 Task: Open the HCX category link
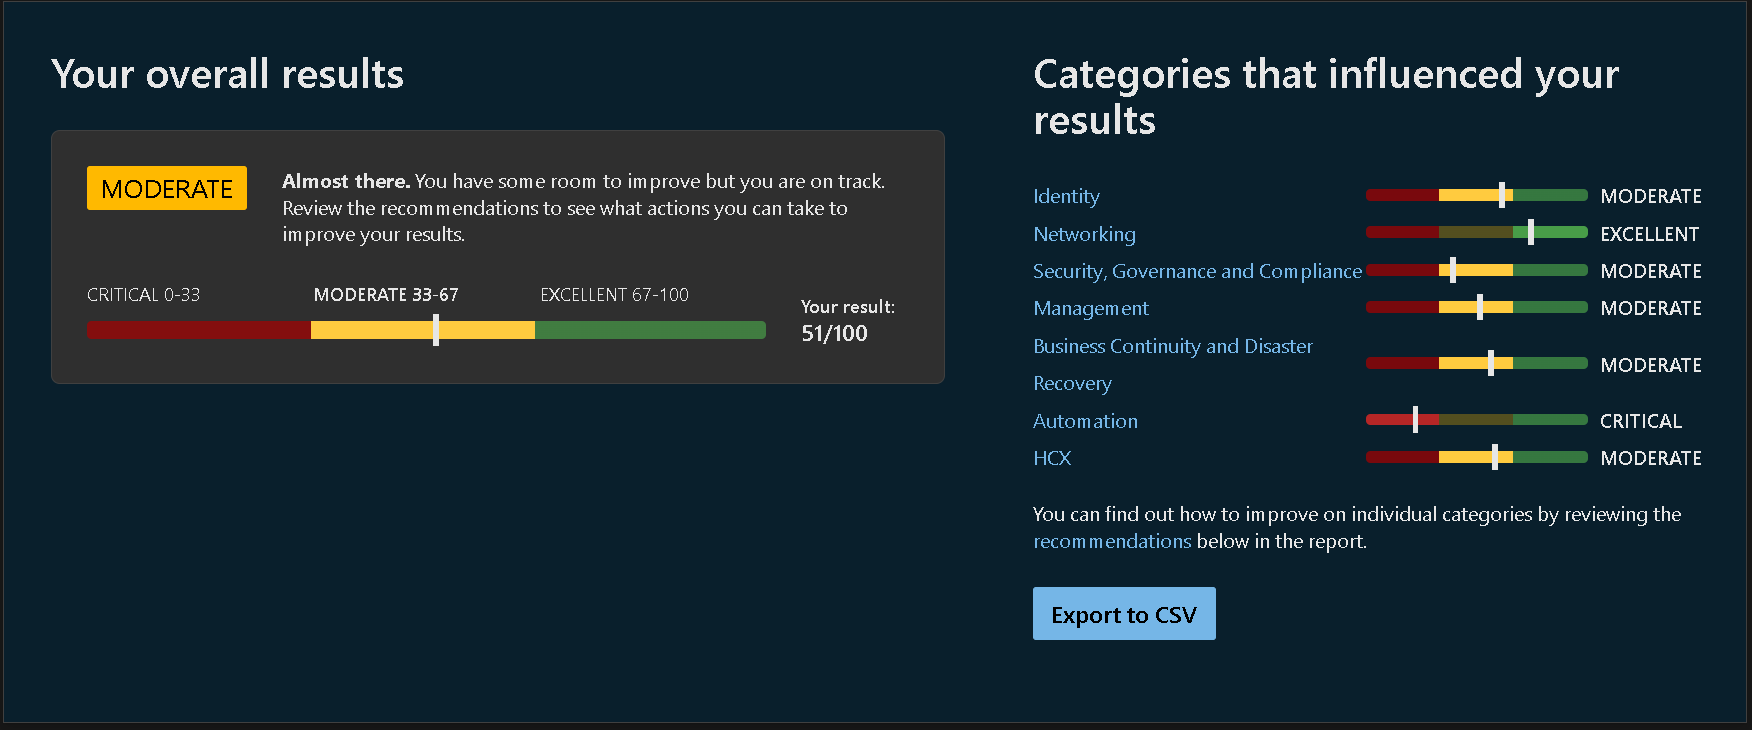(x=1052, y=458)
